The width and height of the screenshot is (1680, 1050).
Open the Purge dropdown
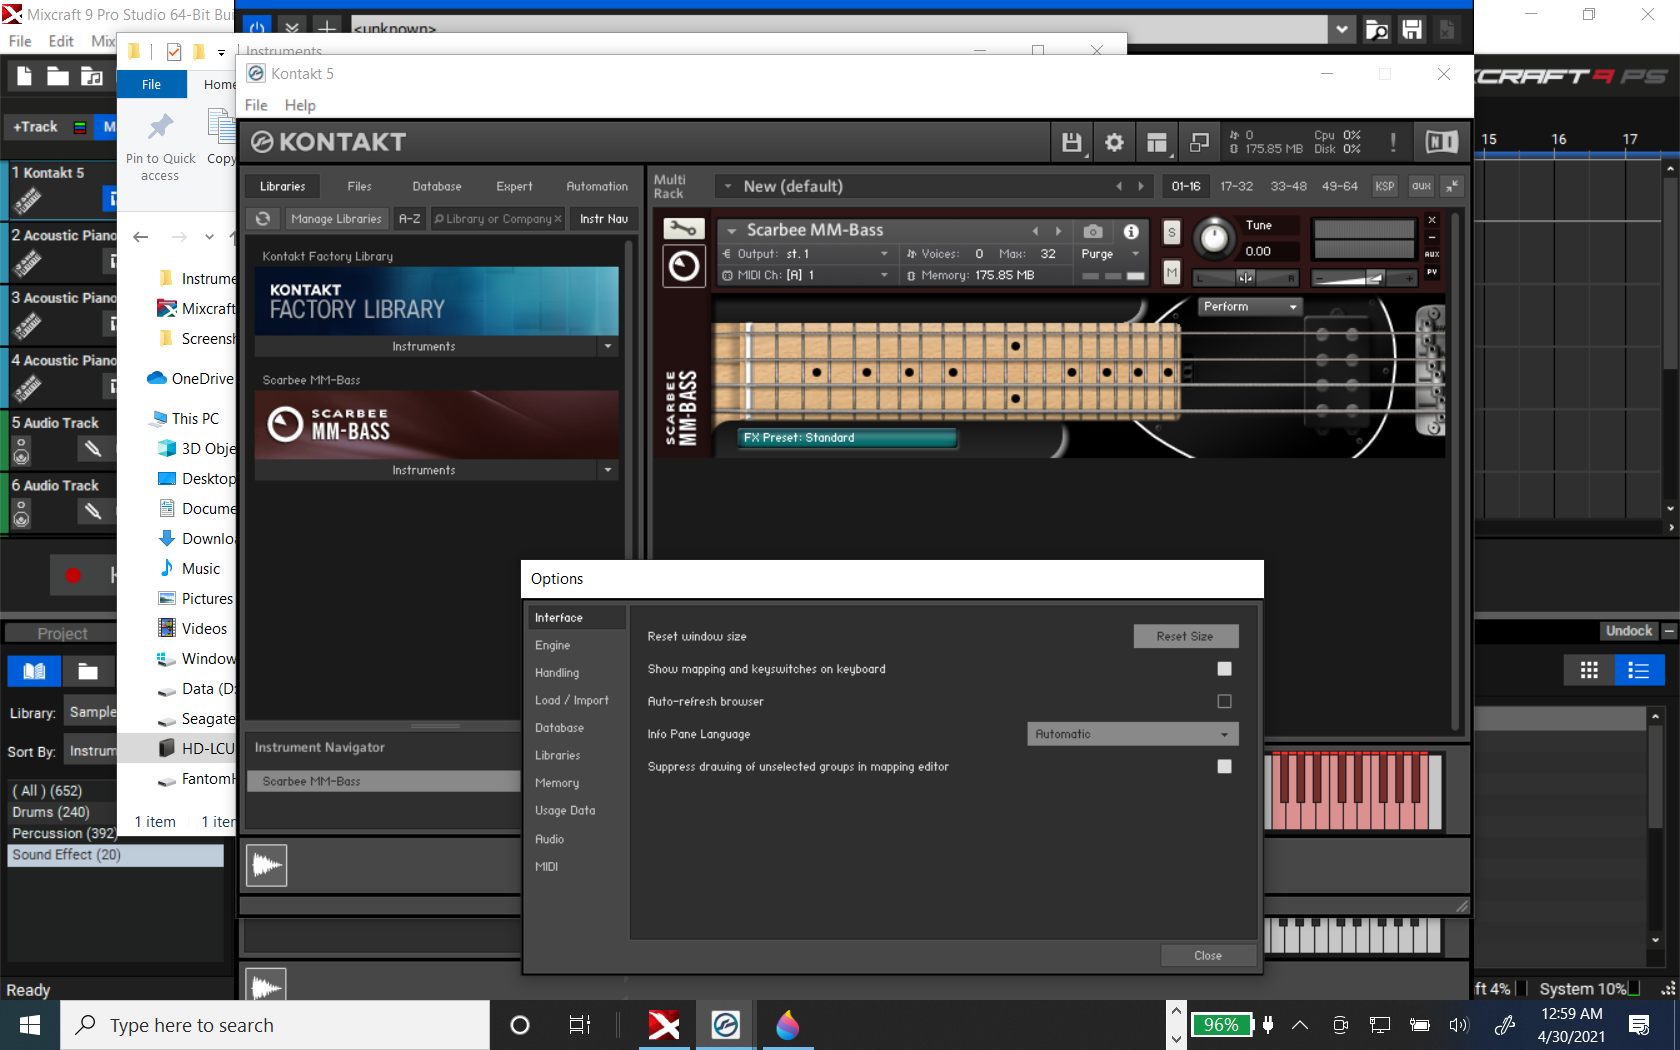pyautogui.click(x=1111, y=254)
